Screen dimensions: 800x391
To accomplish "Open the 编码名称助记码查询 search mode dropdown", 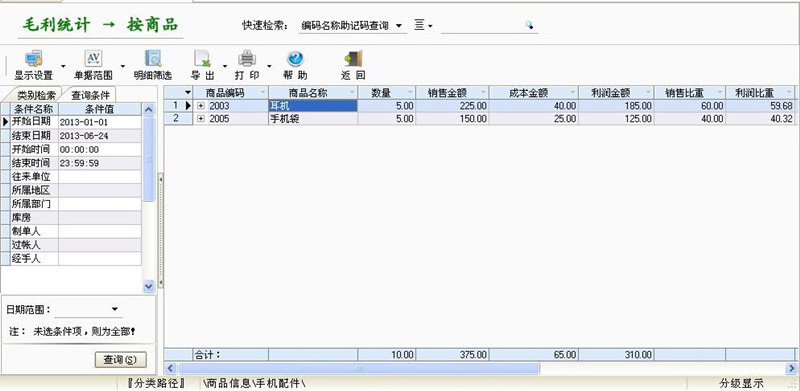I will (x=399, y=26).
